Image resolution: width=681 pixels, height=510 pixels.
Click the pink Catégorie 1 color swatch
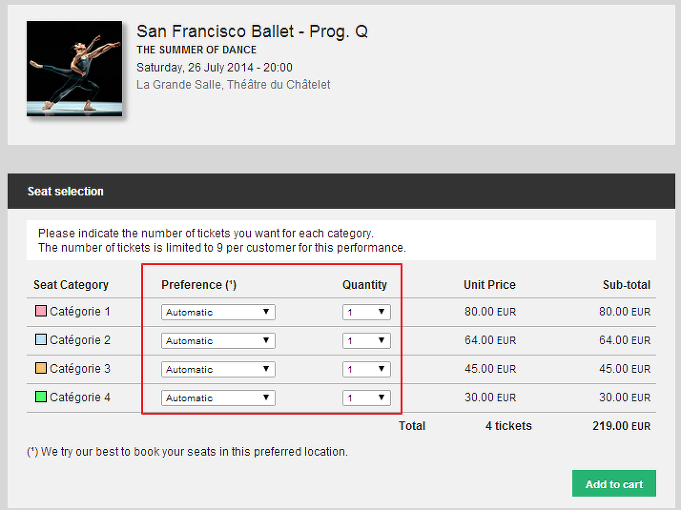pos(41,311)
